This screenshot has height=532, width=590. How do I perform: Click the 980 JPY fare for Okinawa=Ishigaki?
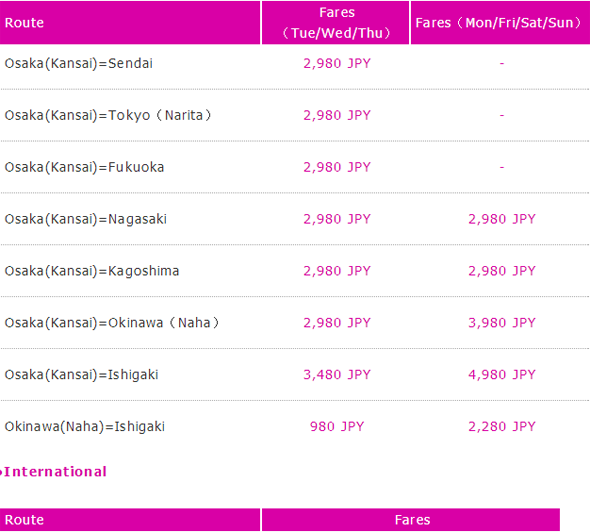click(x=337, y=427)
